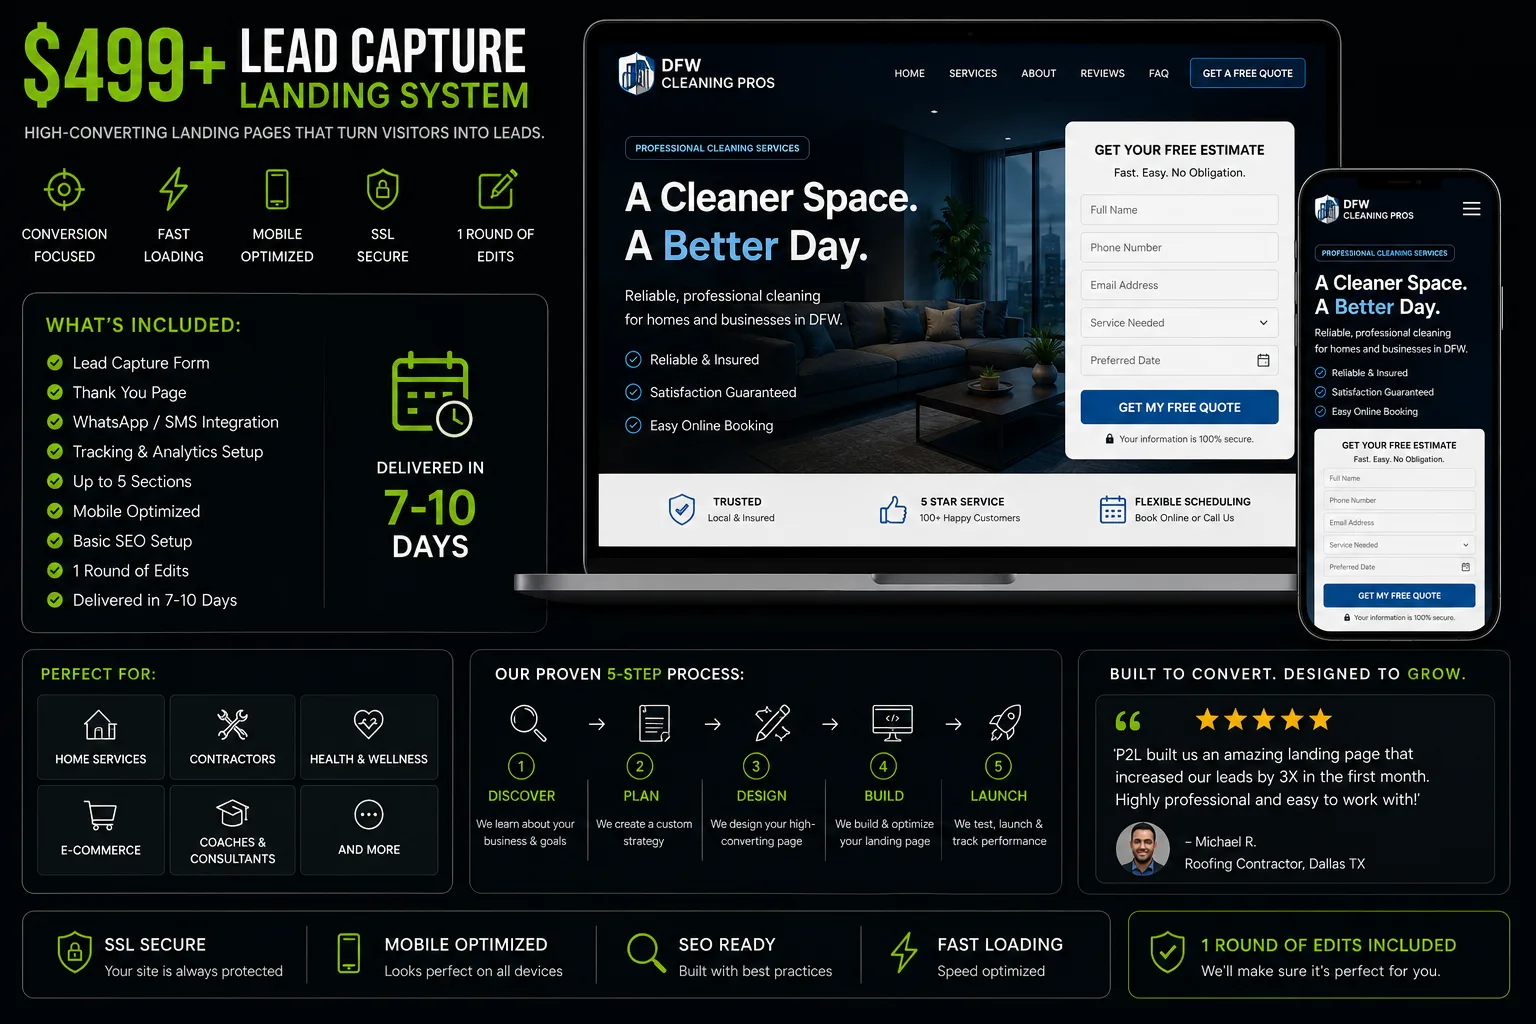The width and height of the screenshot is (1536, 1024).
Task: Click Get My Free Quote in laptop form
Action: pos(1179,407)
